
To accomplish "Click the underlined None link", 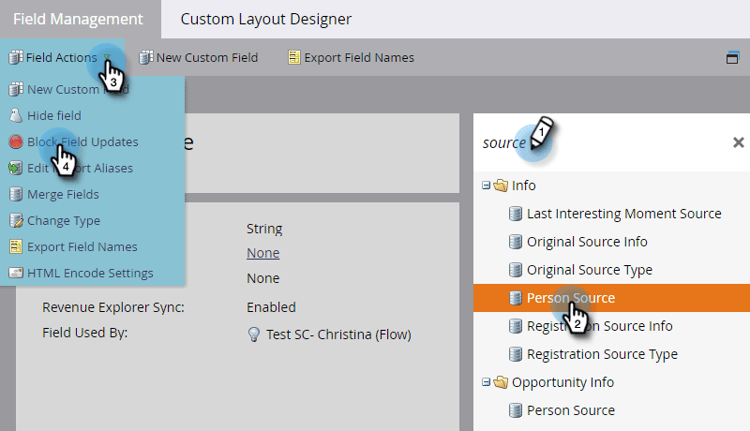I will (x=263, y=253).
